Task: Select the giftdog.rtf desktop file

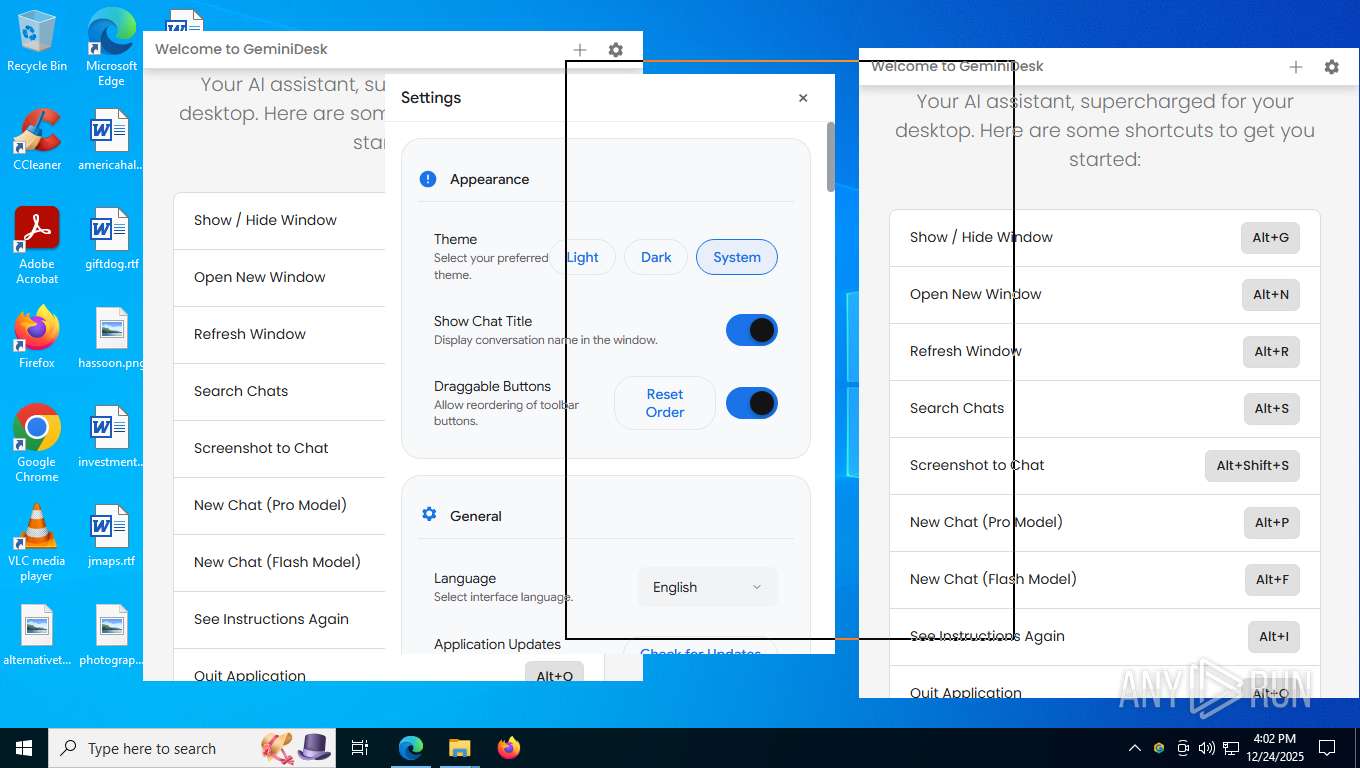Action: (x=111, y=239)
